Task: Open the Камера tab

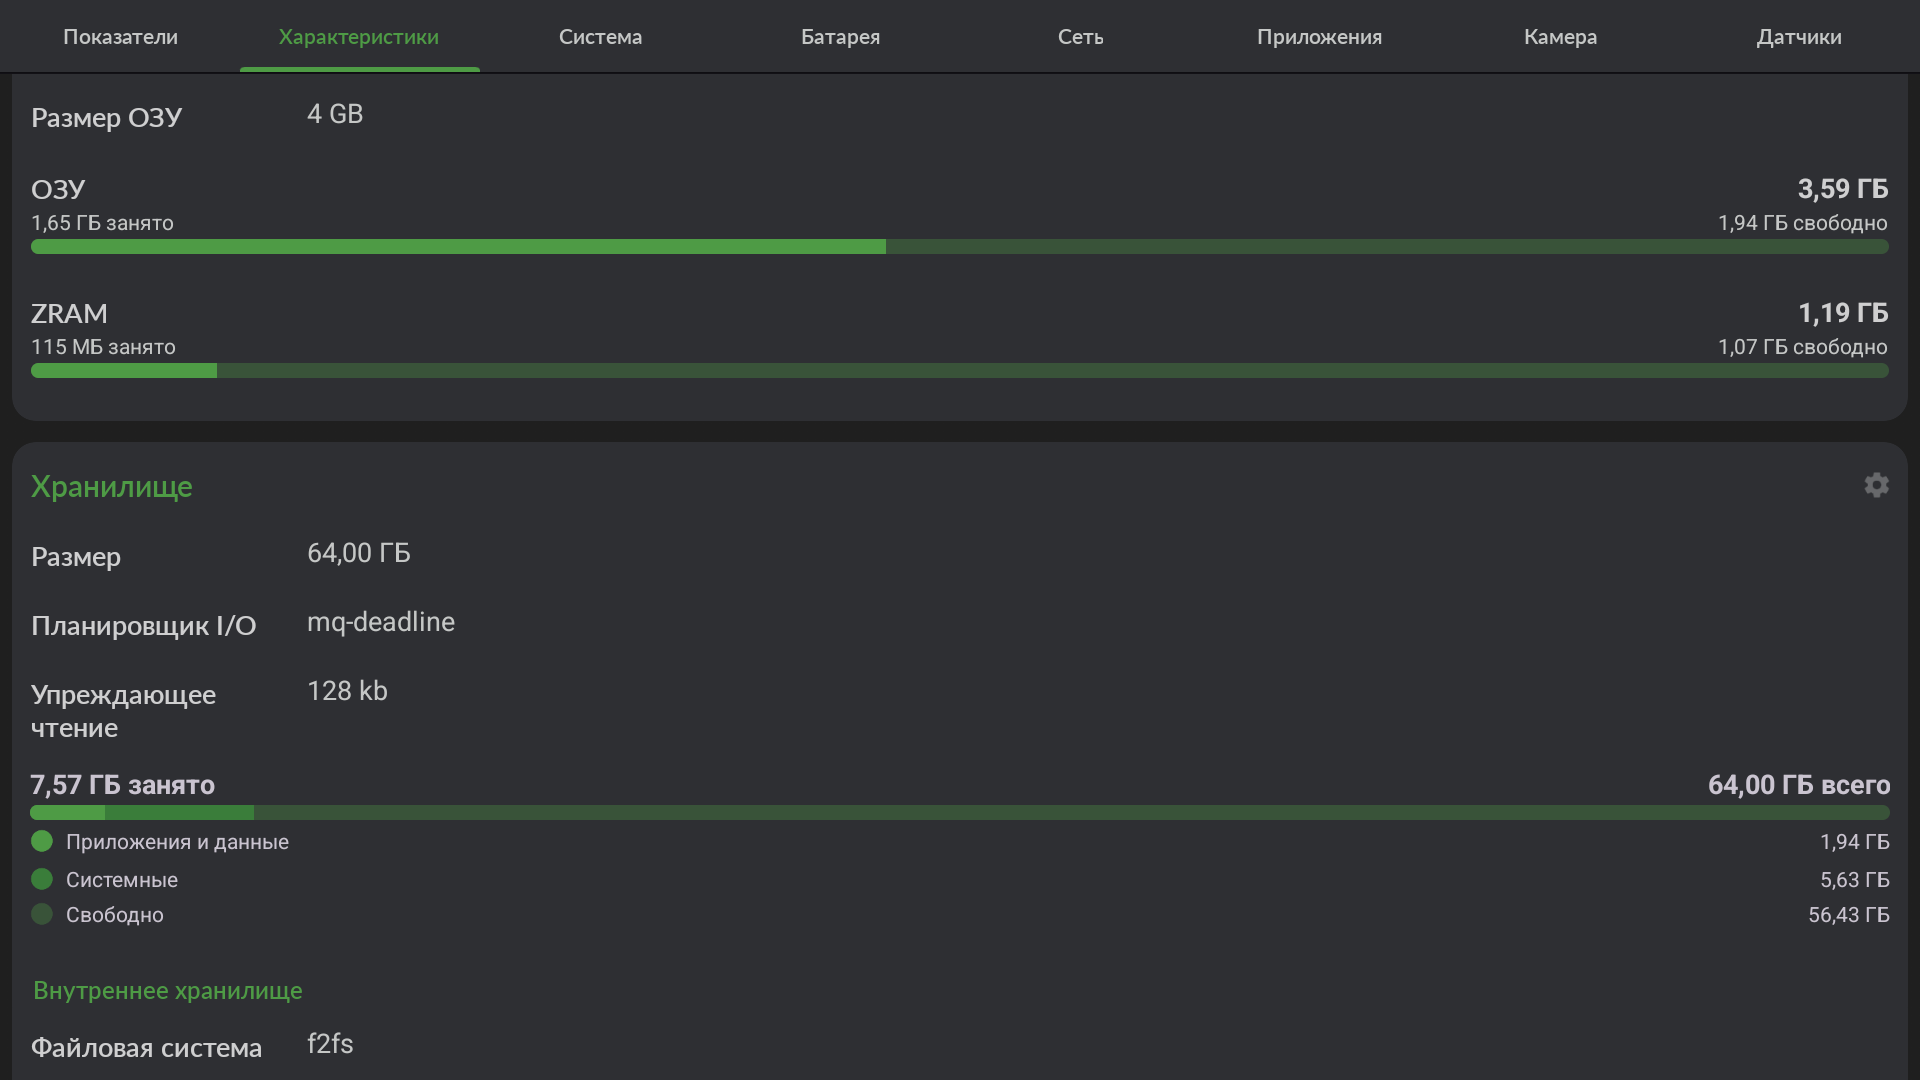Action: coord(1560,37)
